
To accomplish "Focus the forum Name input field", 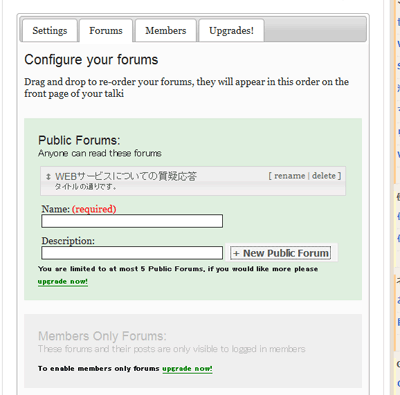I will tap(132, 221).
